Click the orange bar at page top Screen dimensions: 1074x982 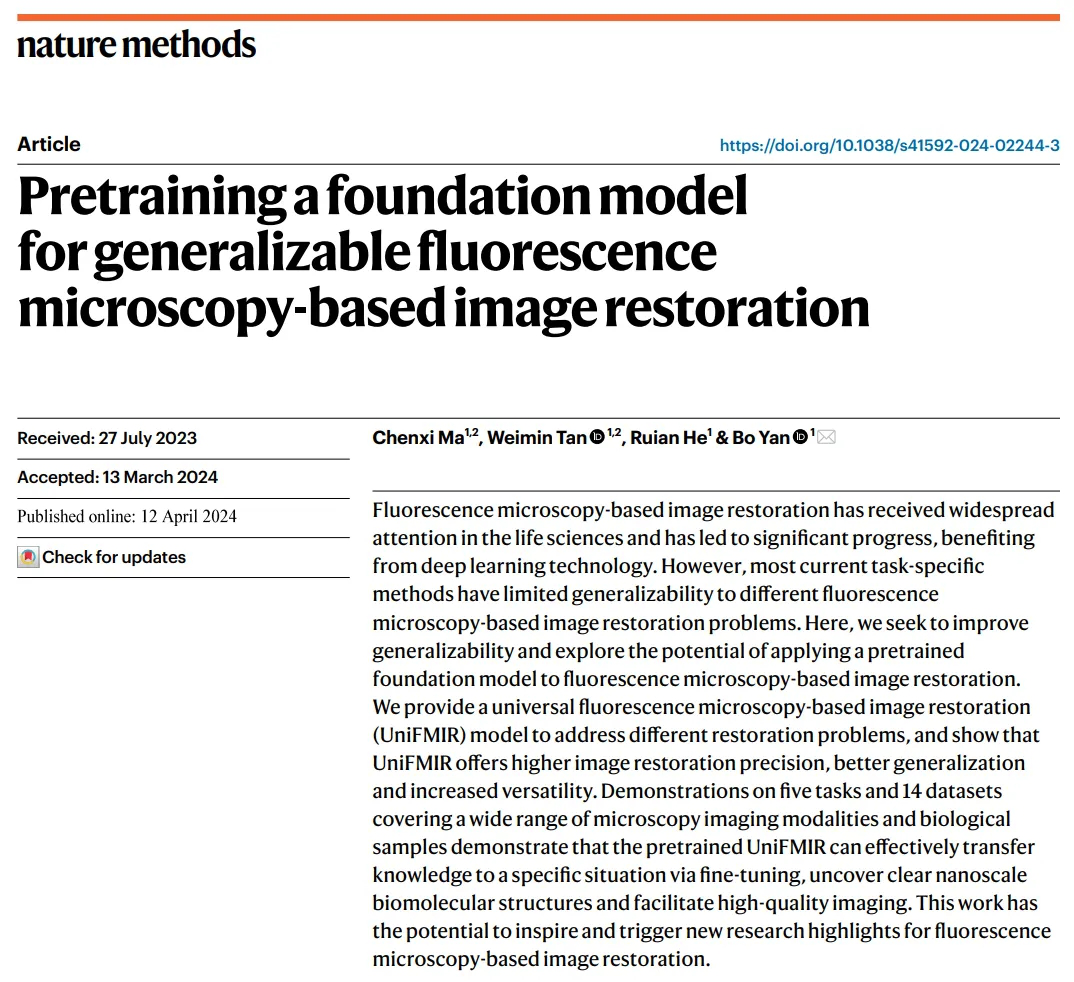(x=537, y=17)
